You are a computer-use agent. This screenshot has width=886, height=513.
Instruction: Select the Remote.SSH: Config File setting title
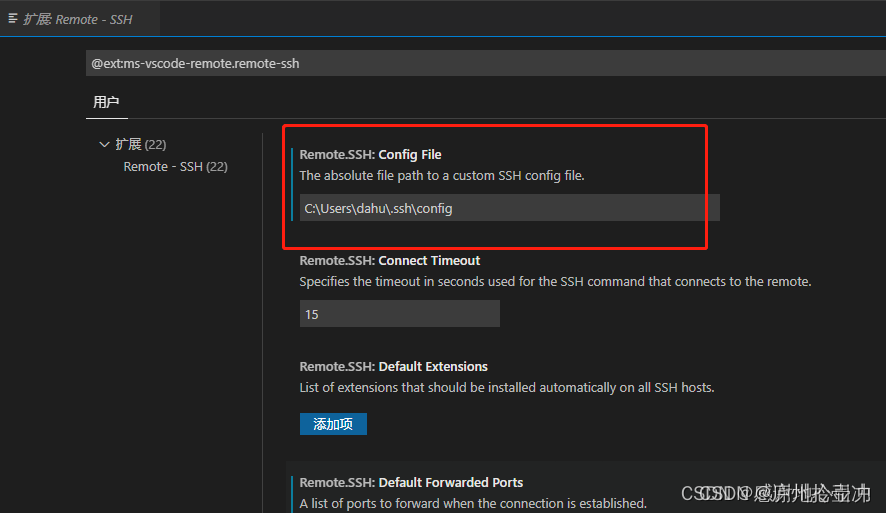[x=370, y=155]
